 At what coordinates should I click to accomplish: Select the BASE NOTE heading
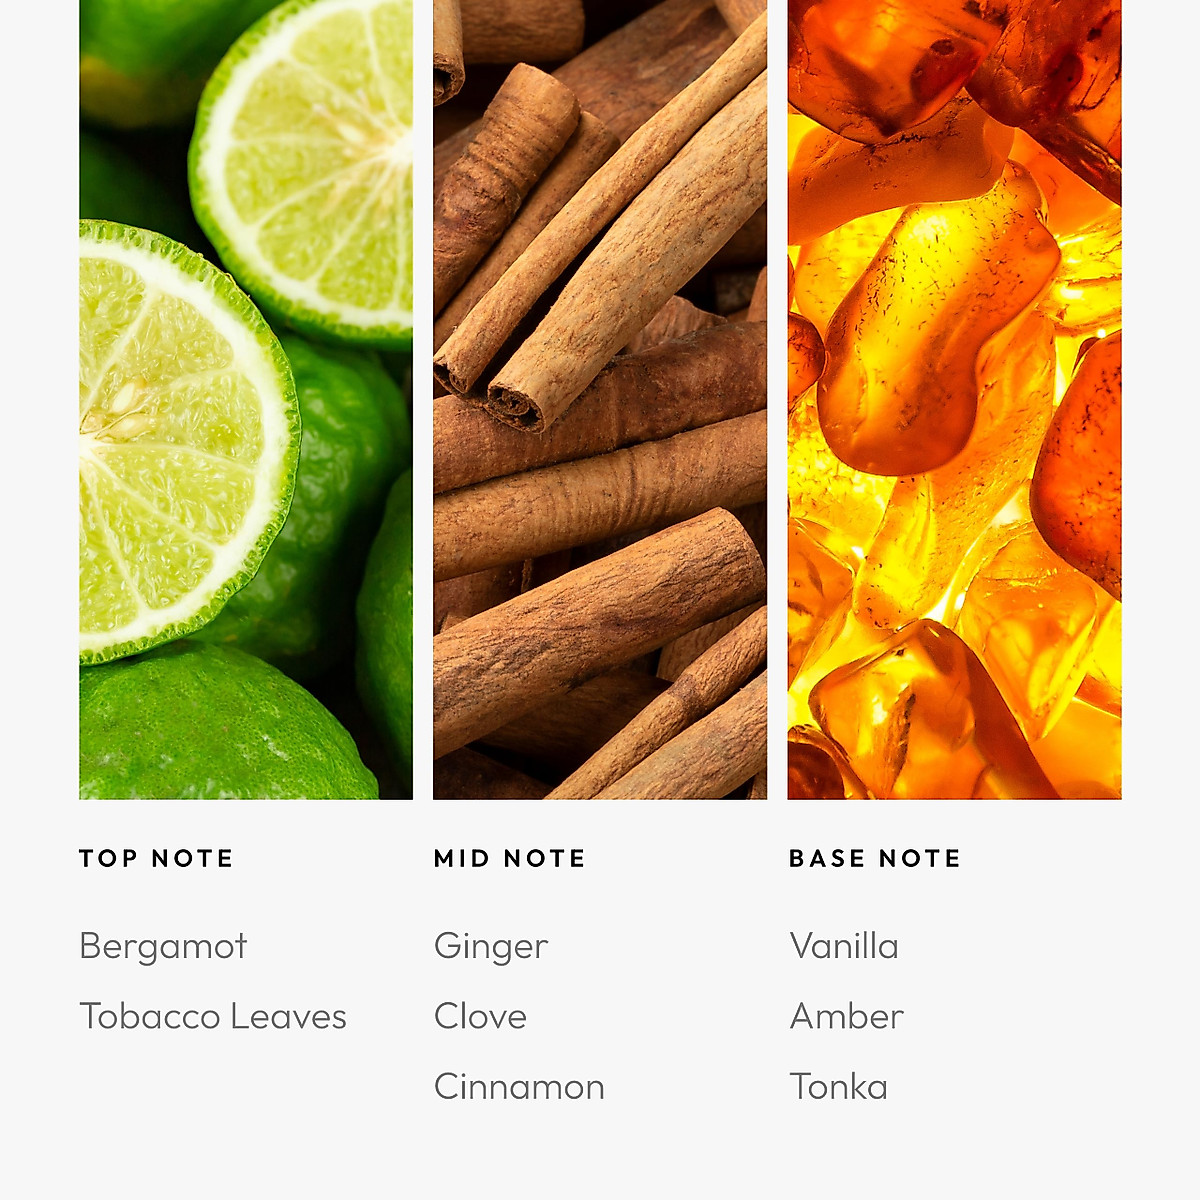pyautogui.click(x=875, y=859)
